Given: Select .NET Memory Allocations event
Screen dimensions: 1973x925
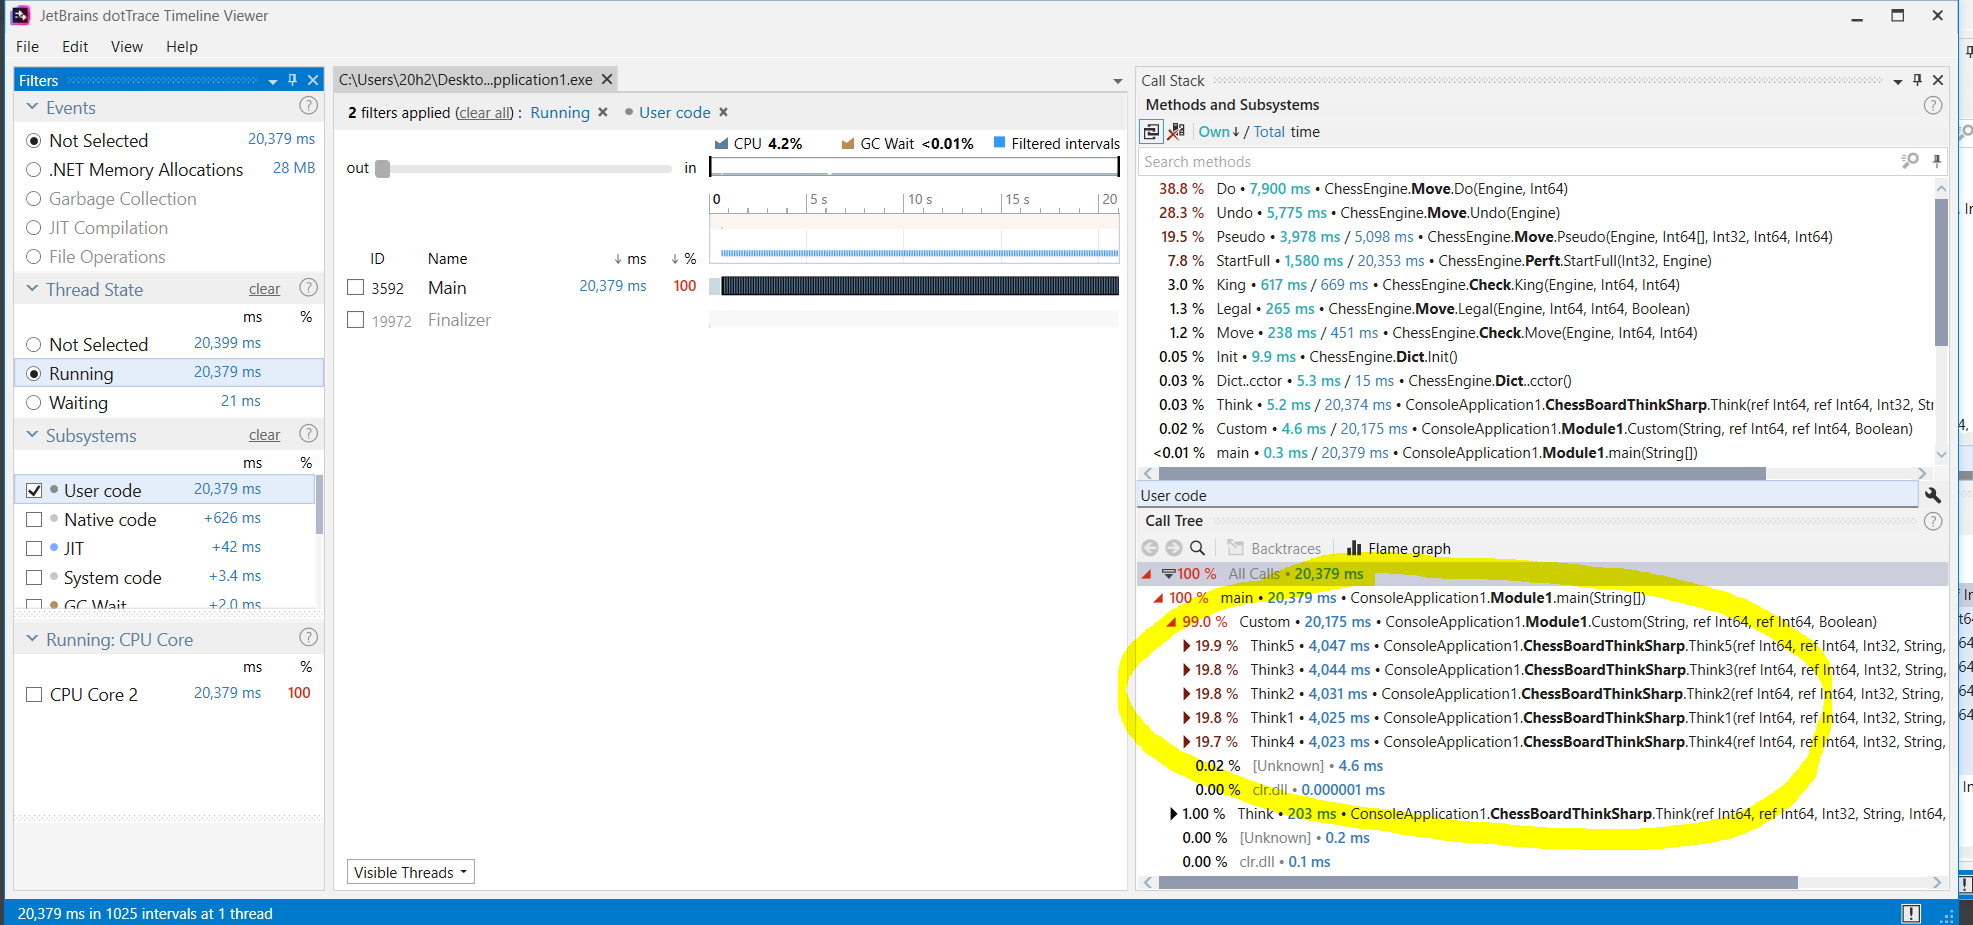Looking at the screenshot, I should pyautogui.click(x=34, y=170).
